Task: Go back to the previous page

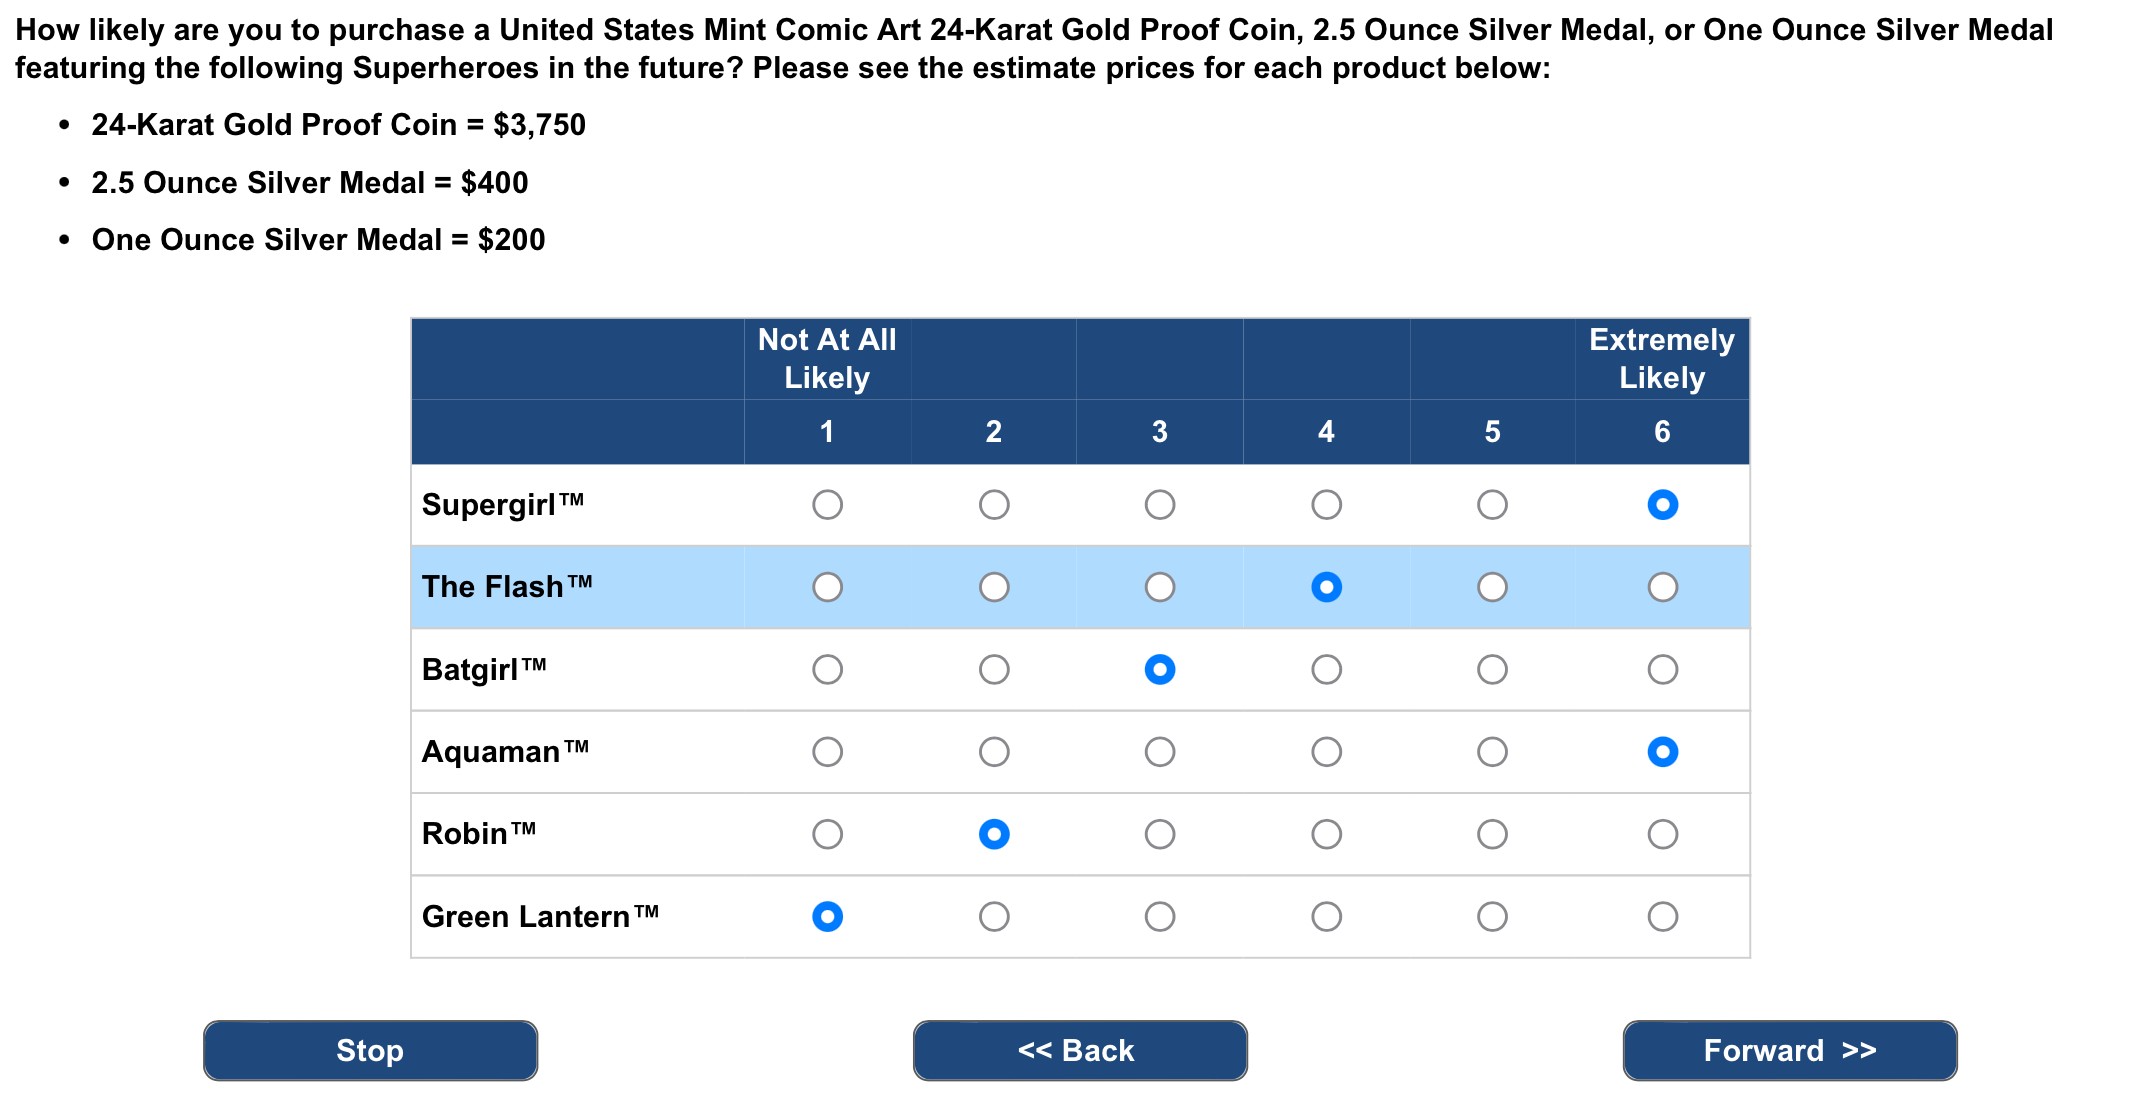Action: point(1079,1050)
